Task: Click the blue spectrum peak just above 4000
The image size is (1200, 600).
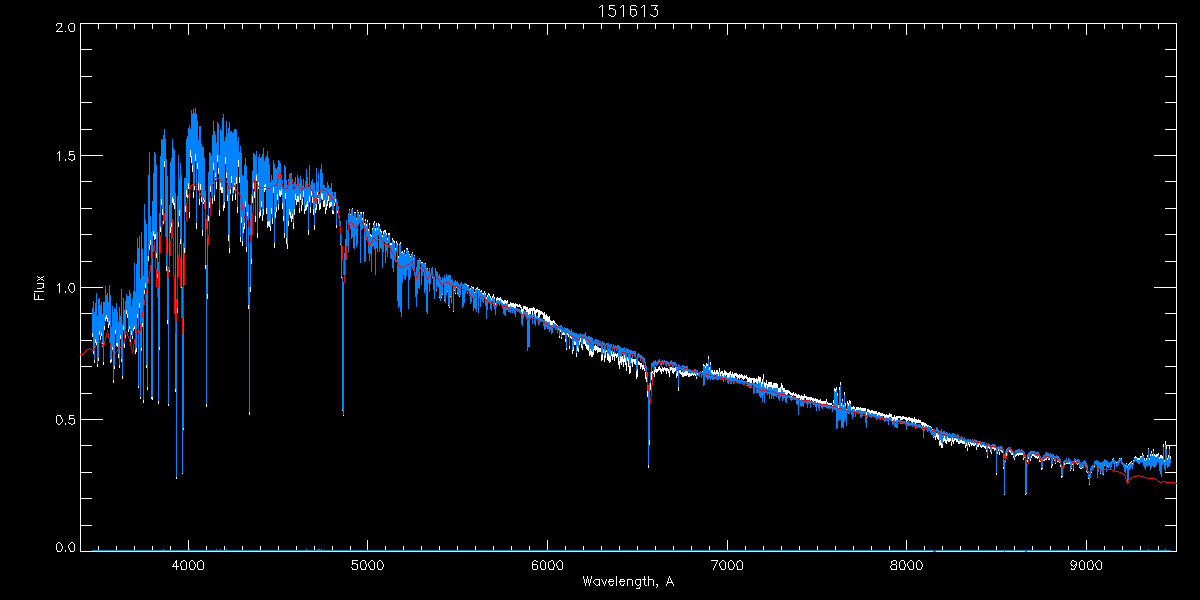Action: 193,112
